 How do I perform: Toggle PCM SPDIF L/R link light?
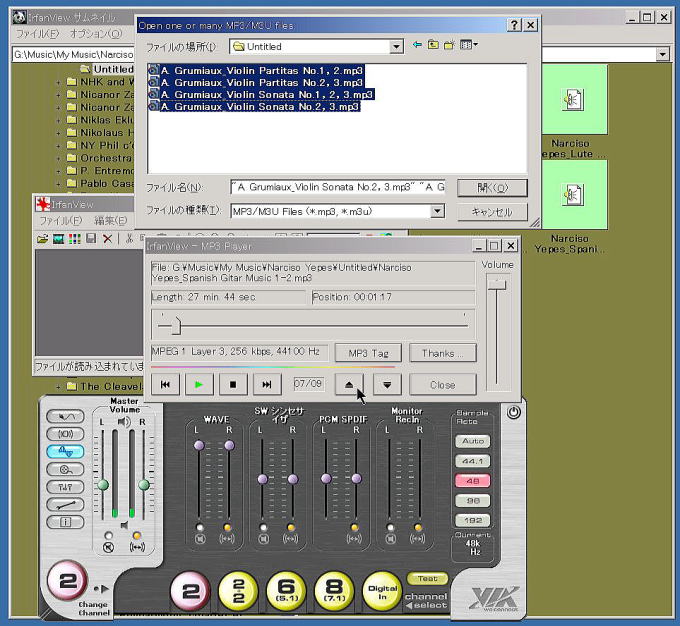pos(354,528)
